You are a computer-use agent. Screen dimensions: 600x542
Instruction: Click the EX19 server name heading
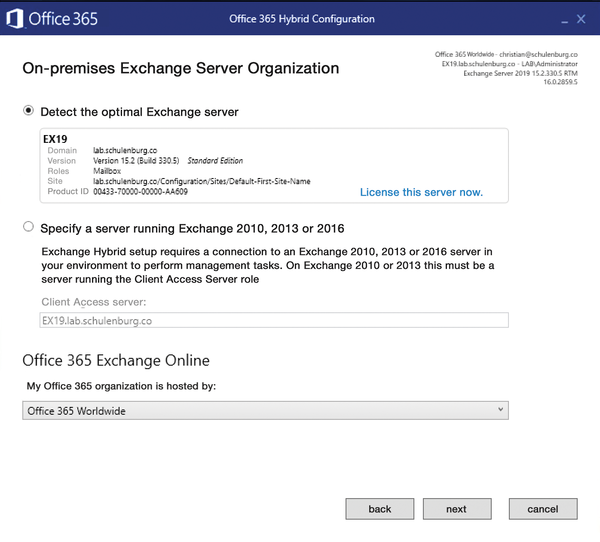tap(55, 139)
